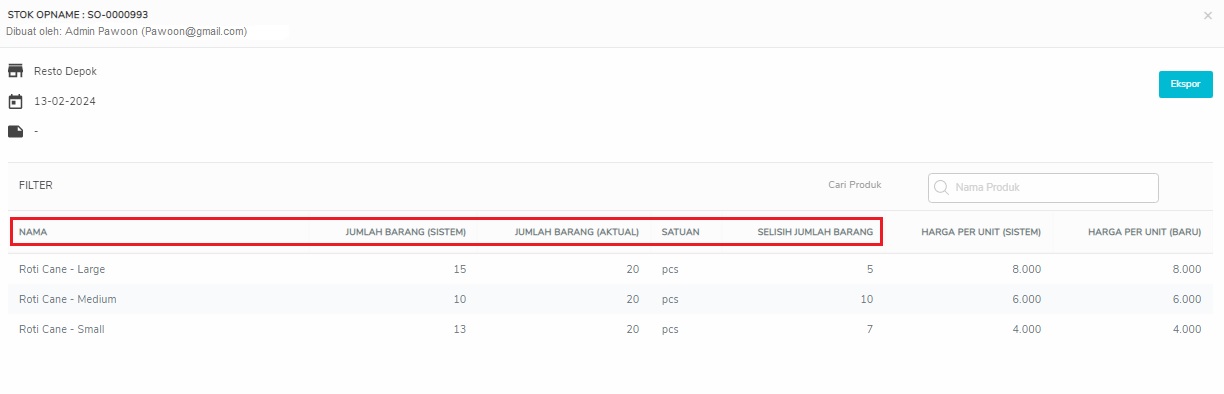Export the stock opname with Ekspor
The width and height of the screenshot is (1224, 394).
coord(1185,84)
